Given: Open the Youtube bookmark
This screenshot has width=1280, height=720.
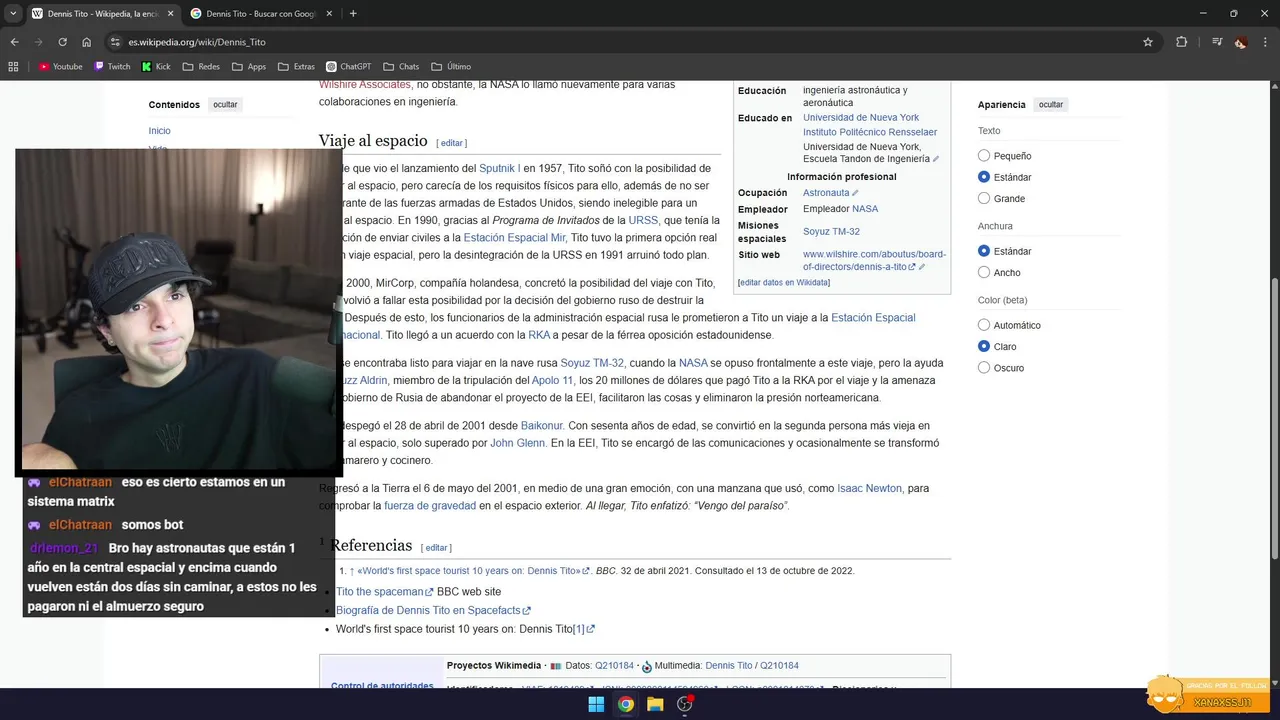Looking at the screenshot, I should (x=60, y=67).
